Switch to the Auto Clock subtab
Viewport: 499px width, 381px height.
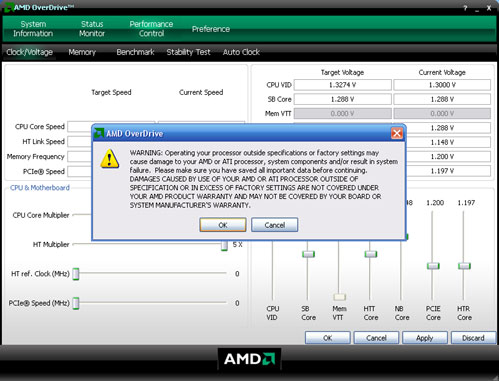pyautogui.click(x=241, y=52)
